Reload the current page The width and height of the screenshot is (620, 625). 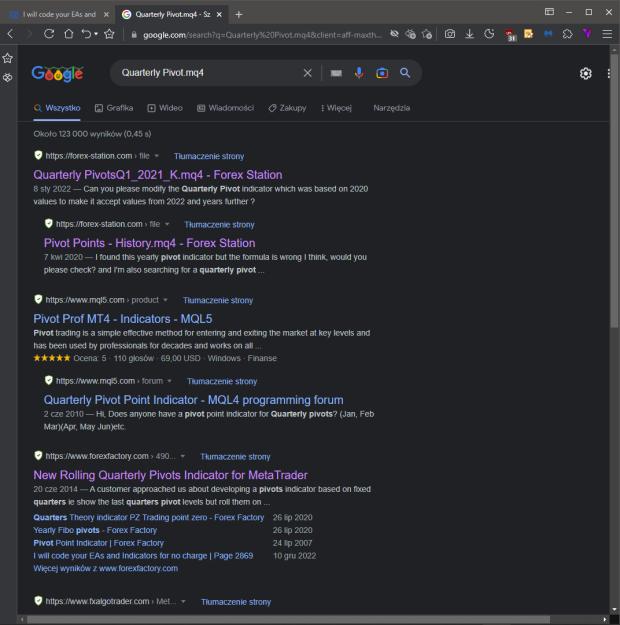[49, 34]
